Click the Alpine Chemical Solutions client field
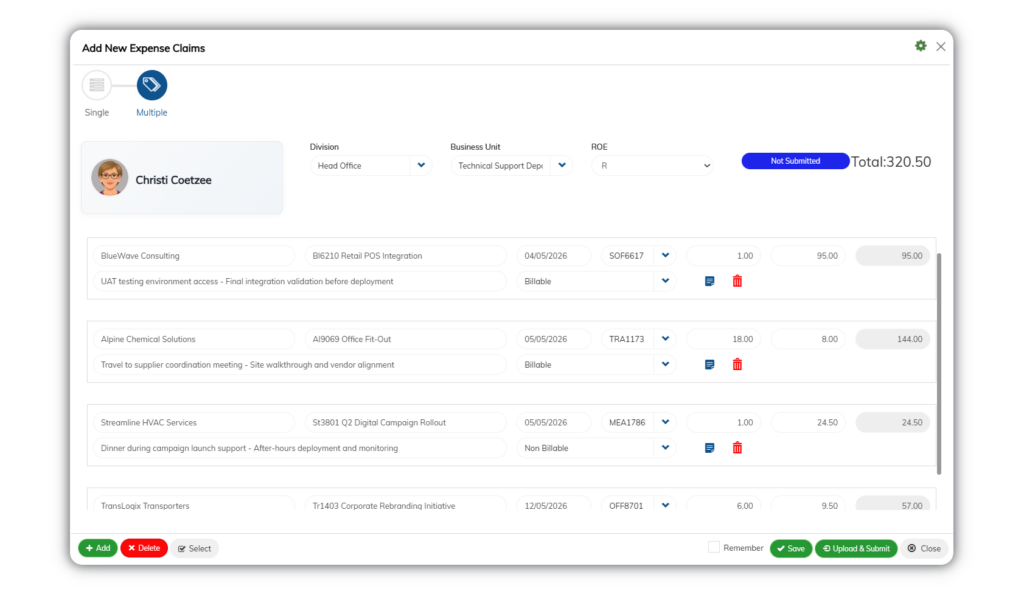 coord(194,339)
